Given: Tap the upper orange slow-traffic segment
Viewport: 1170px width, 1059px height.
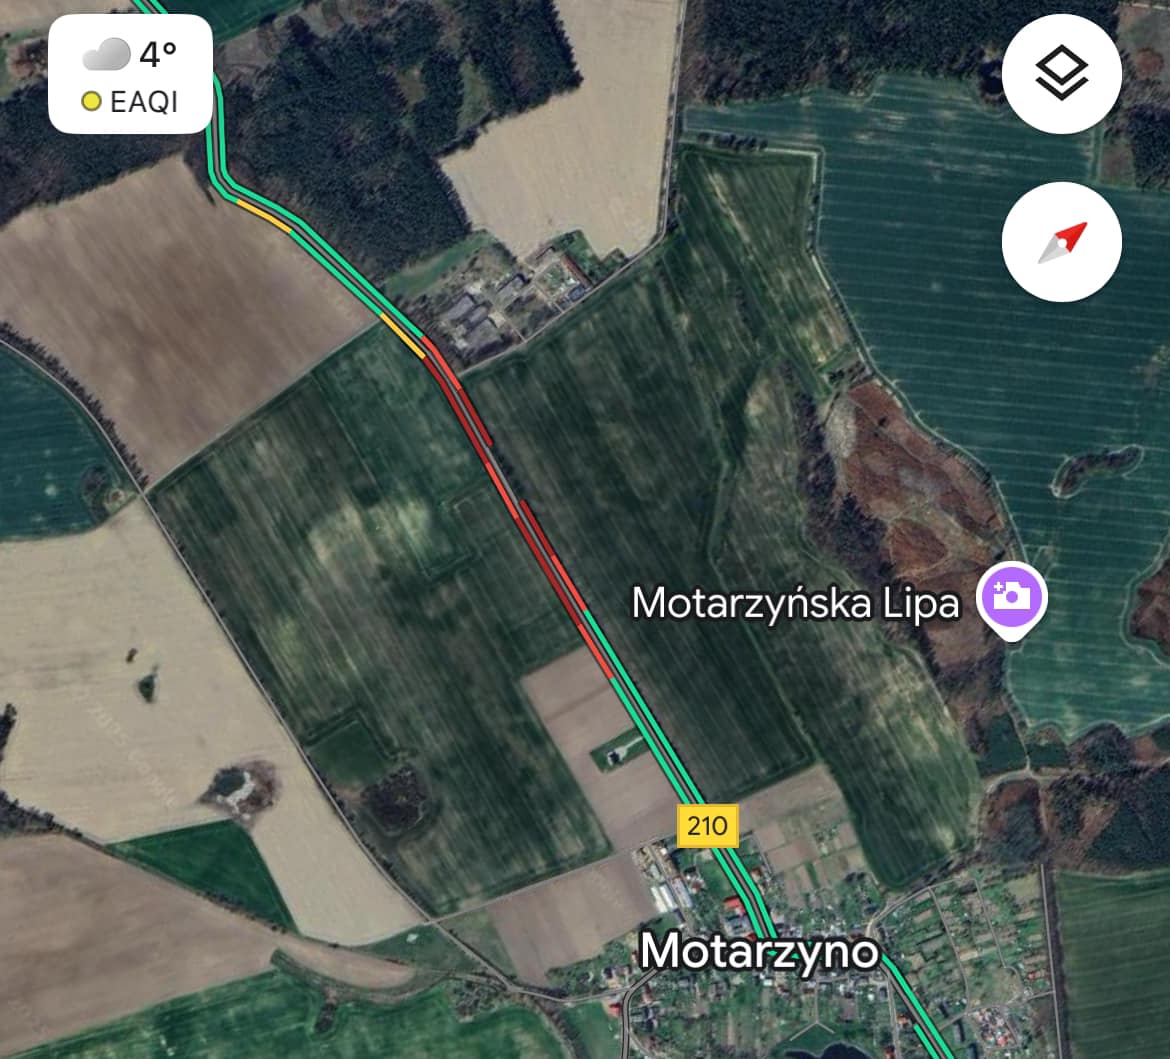Looking at the screenshot, I should [264, 216].
